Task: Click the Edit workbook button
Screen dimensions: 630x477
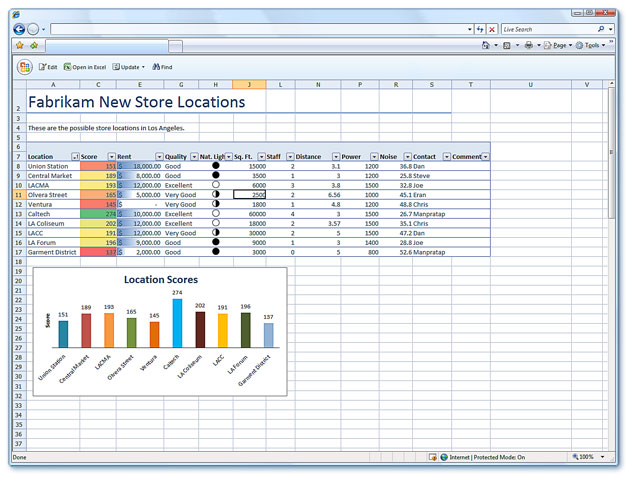Action: [x=48, y=67]
